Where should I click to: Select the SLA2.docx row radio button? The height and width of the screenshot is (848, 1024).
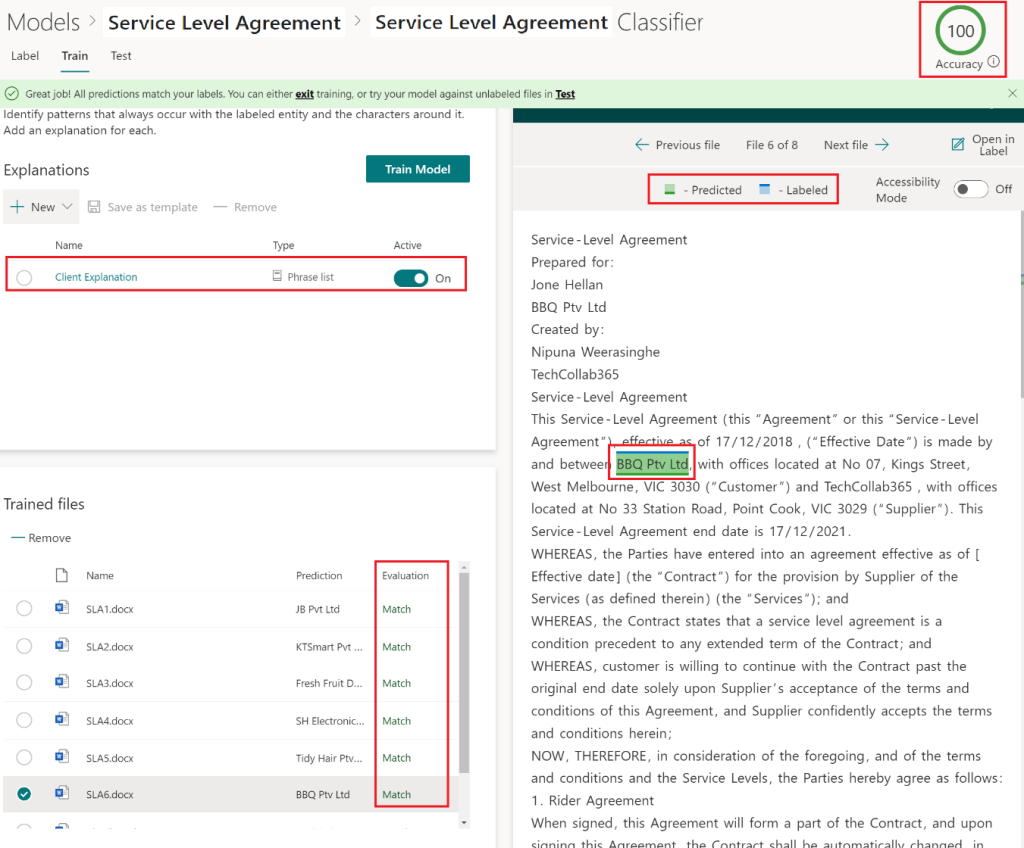click(x=24, y=646)
